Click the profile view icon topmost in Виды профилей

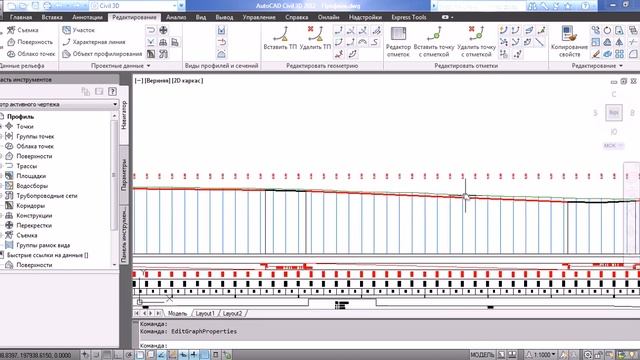[221, 30]
